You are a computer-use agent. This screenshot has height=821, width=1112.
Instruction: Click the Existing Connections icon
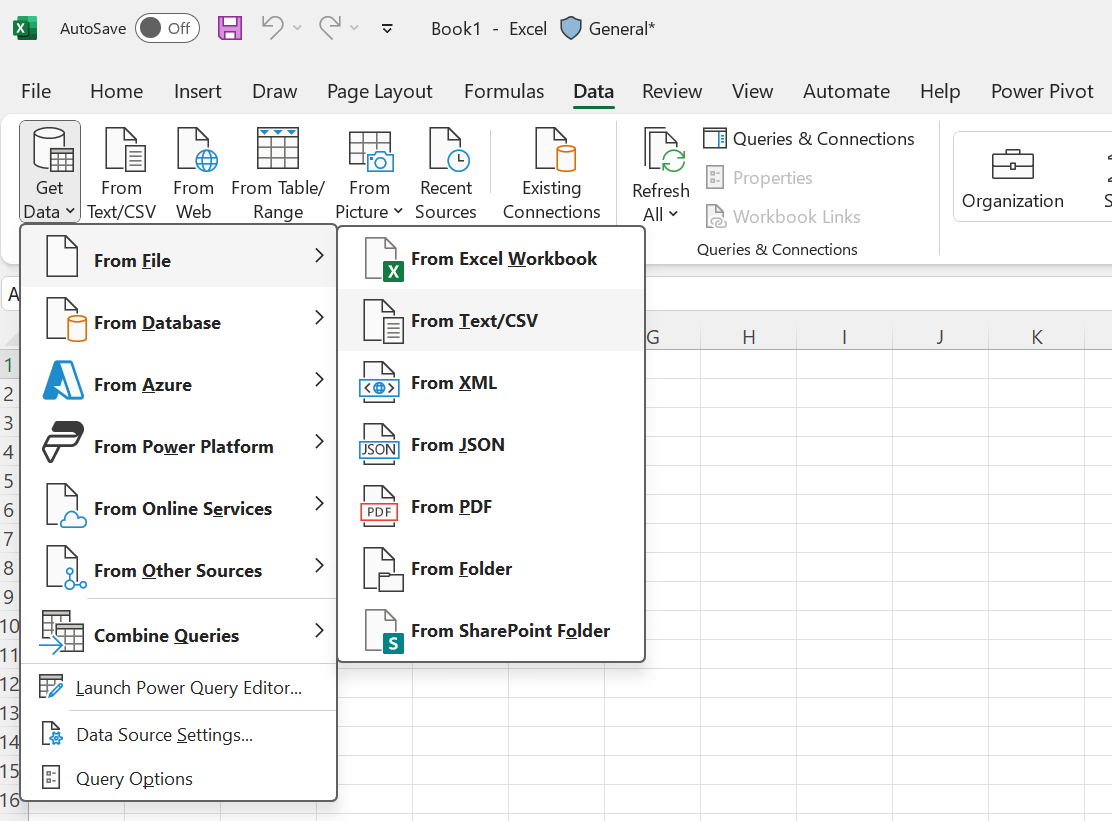[x=552, y=172]
